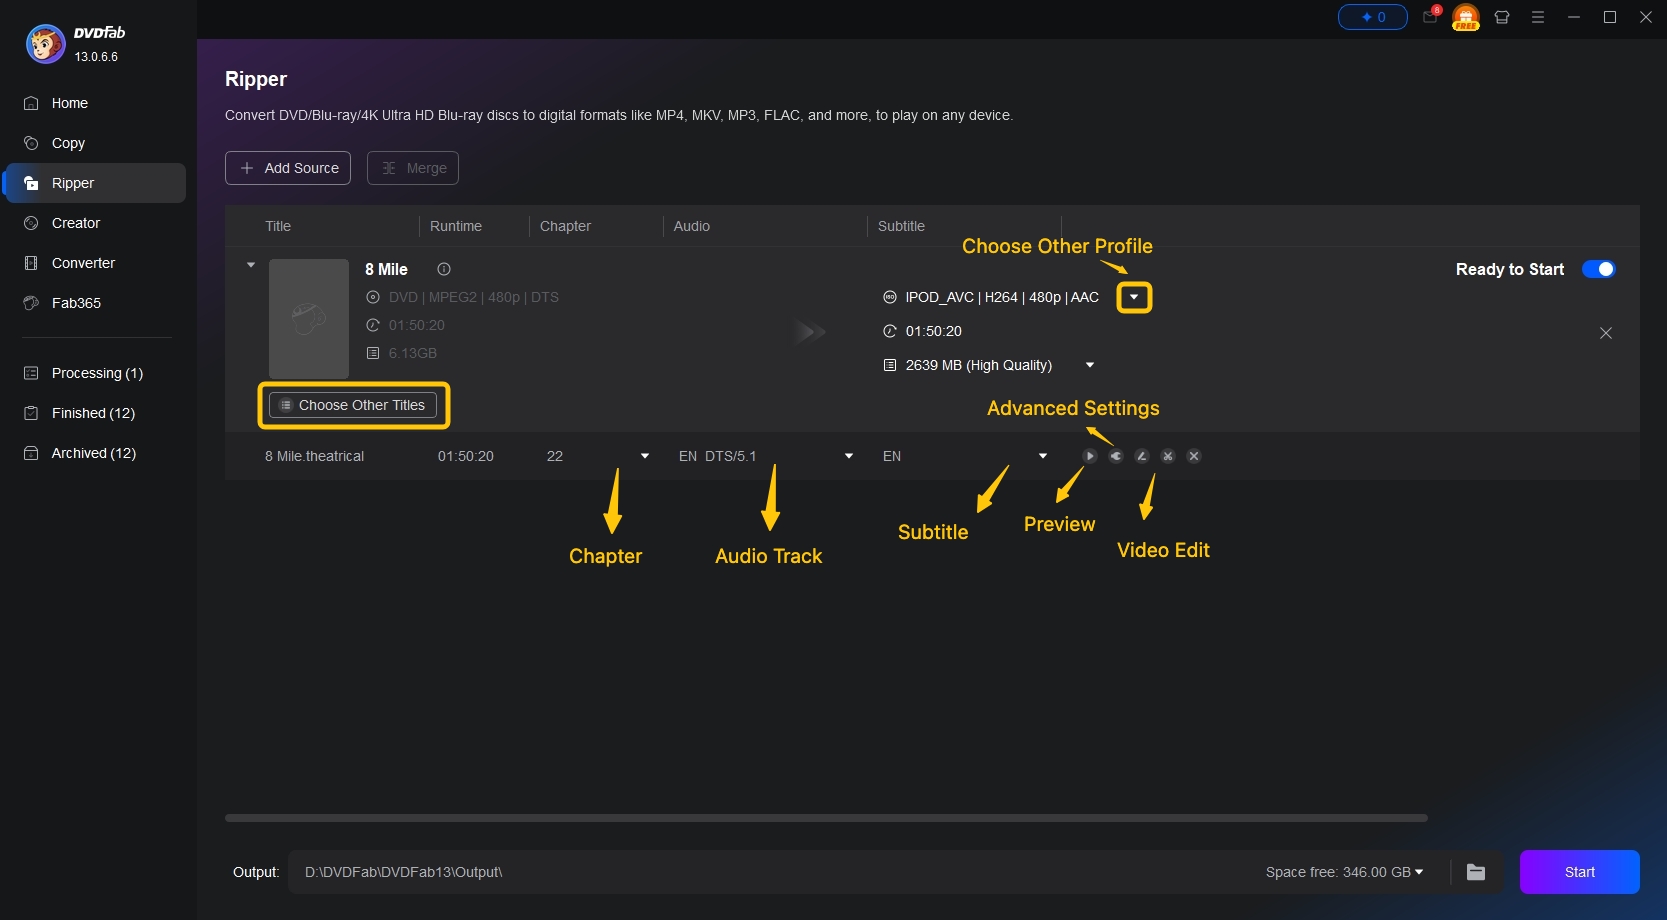Click the horizontal scrollbar of the task list
The width and height of the screenshot is (1667, 920).
click(826, 818)
